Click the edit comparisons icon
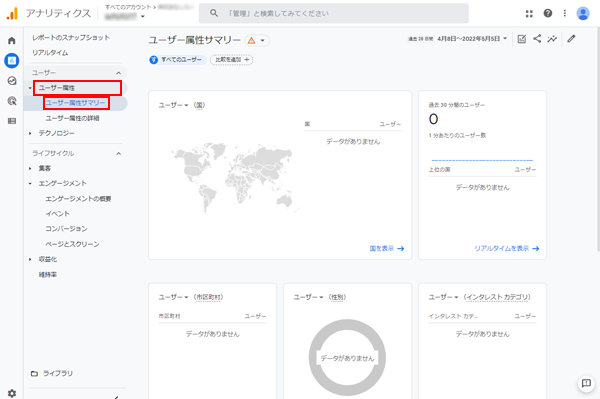The height and width of the screenshot is (399, 600). pyautogui.click(x=522, y=39)
